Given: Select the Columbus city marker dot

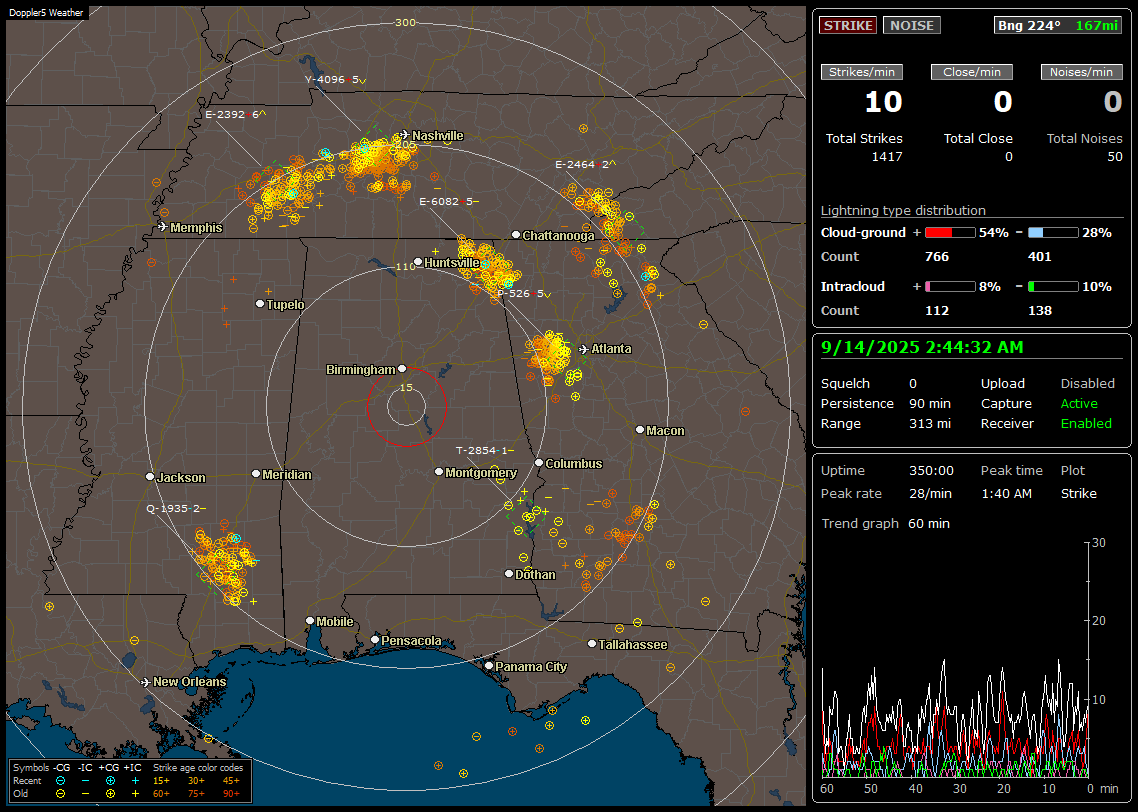Looking at the screenshot, I should [x=539, y=462].
